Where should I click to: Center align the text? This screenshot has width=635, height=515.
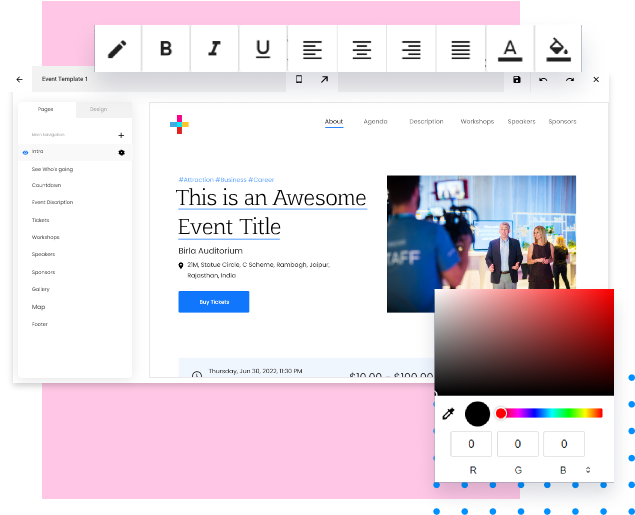(361, 49)
